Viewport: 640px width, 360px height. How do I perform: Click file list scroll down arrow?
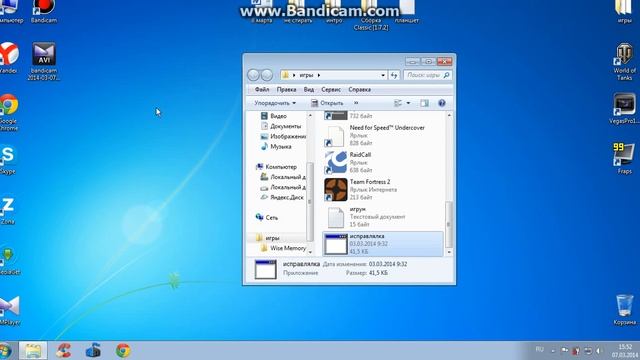point(449,252)
